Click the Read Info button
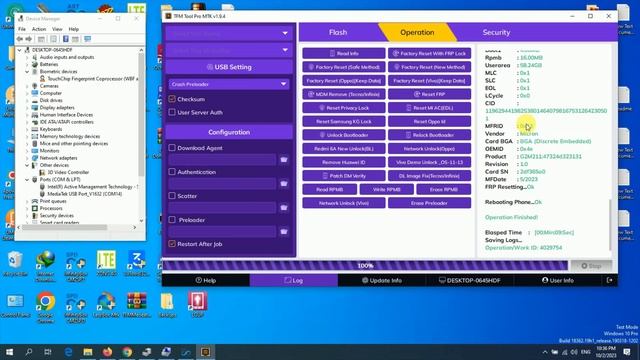The height and width of the screenshot is (360, 640). [x=344, y=53]
